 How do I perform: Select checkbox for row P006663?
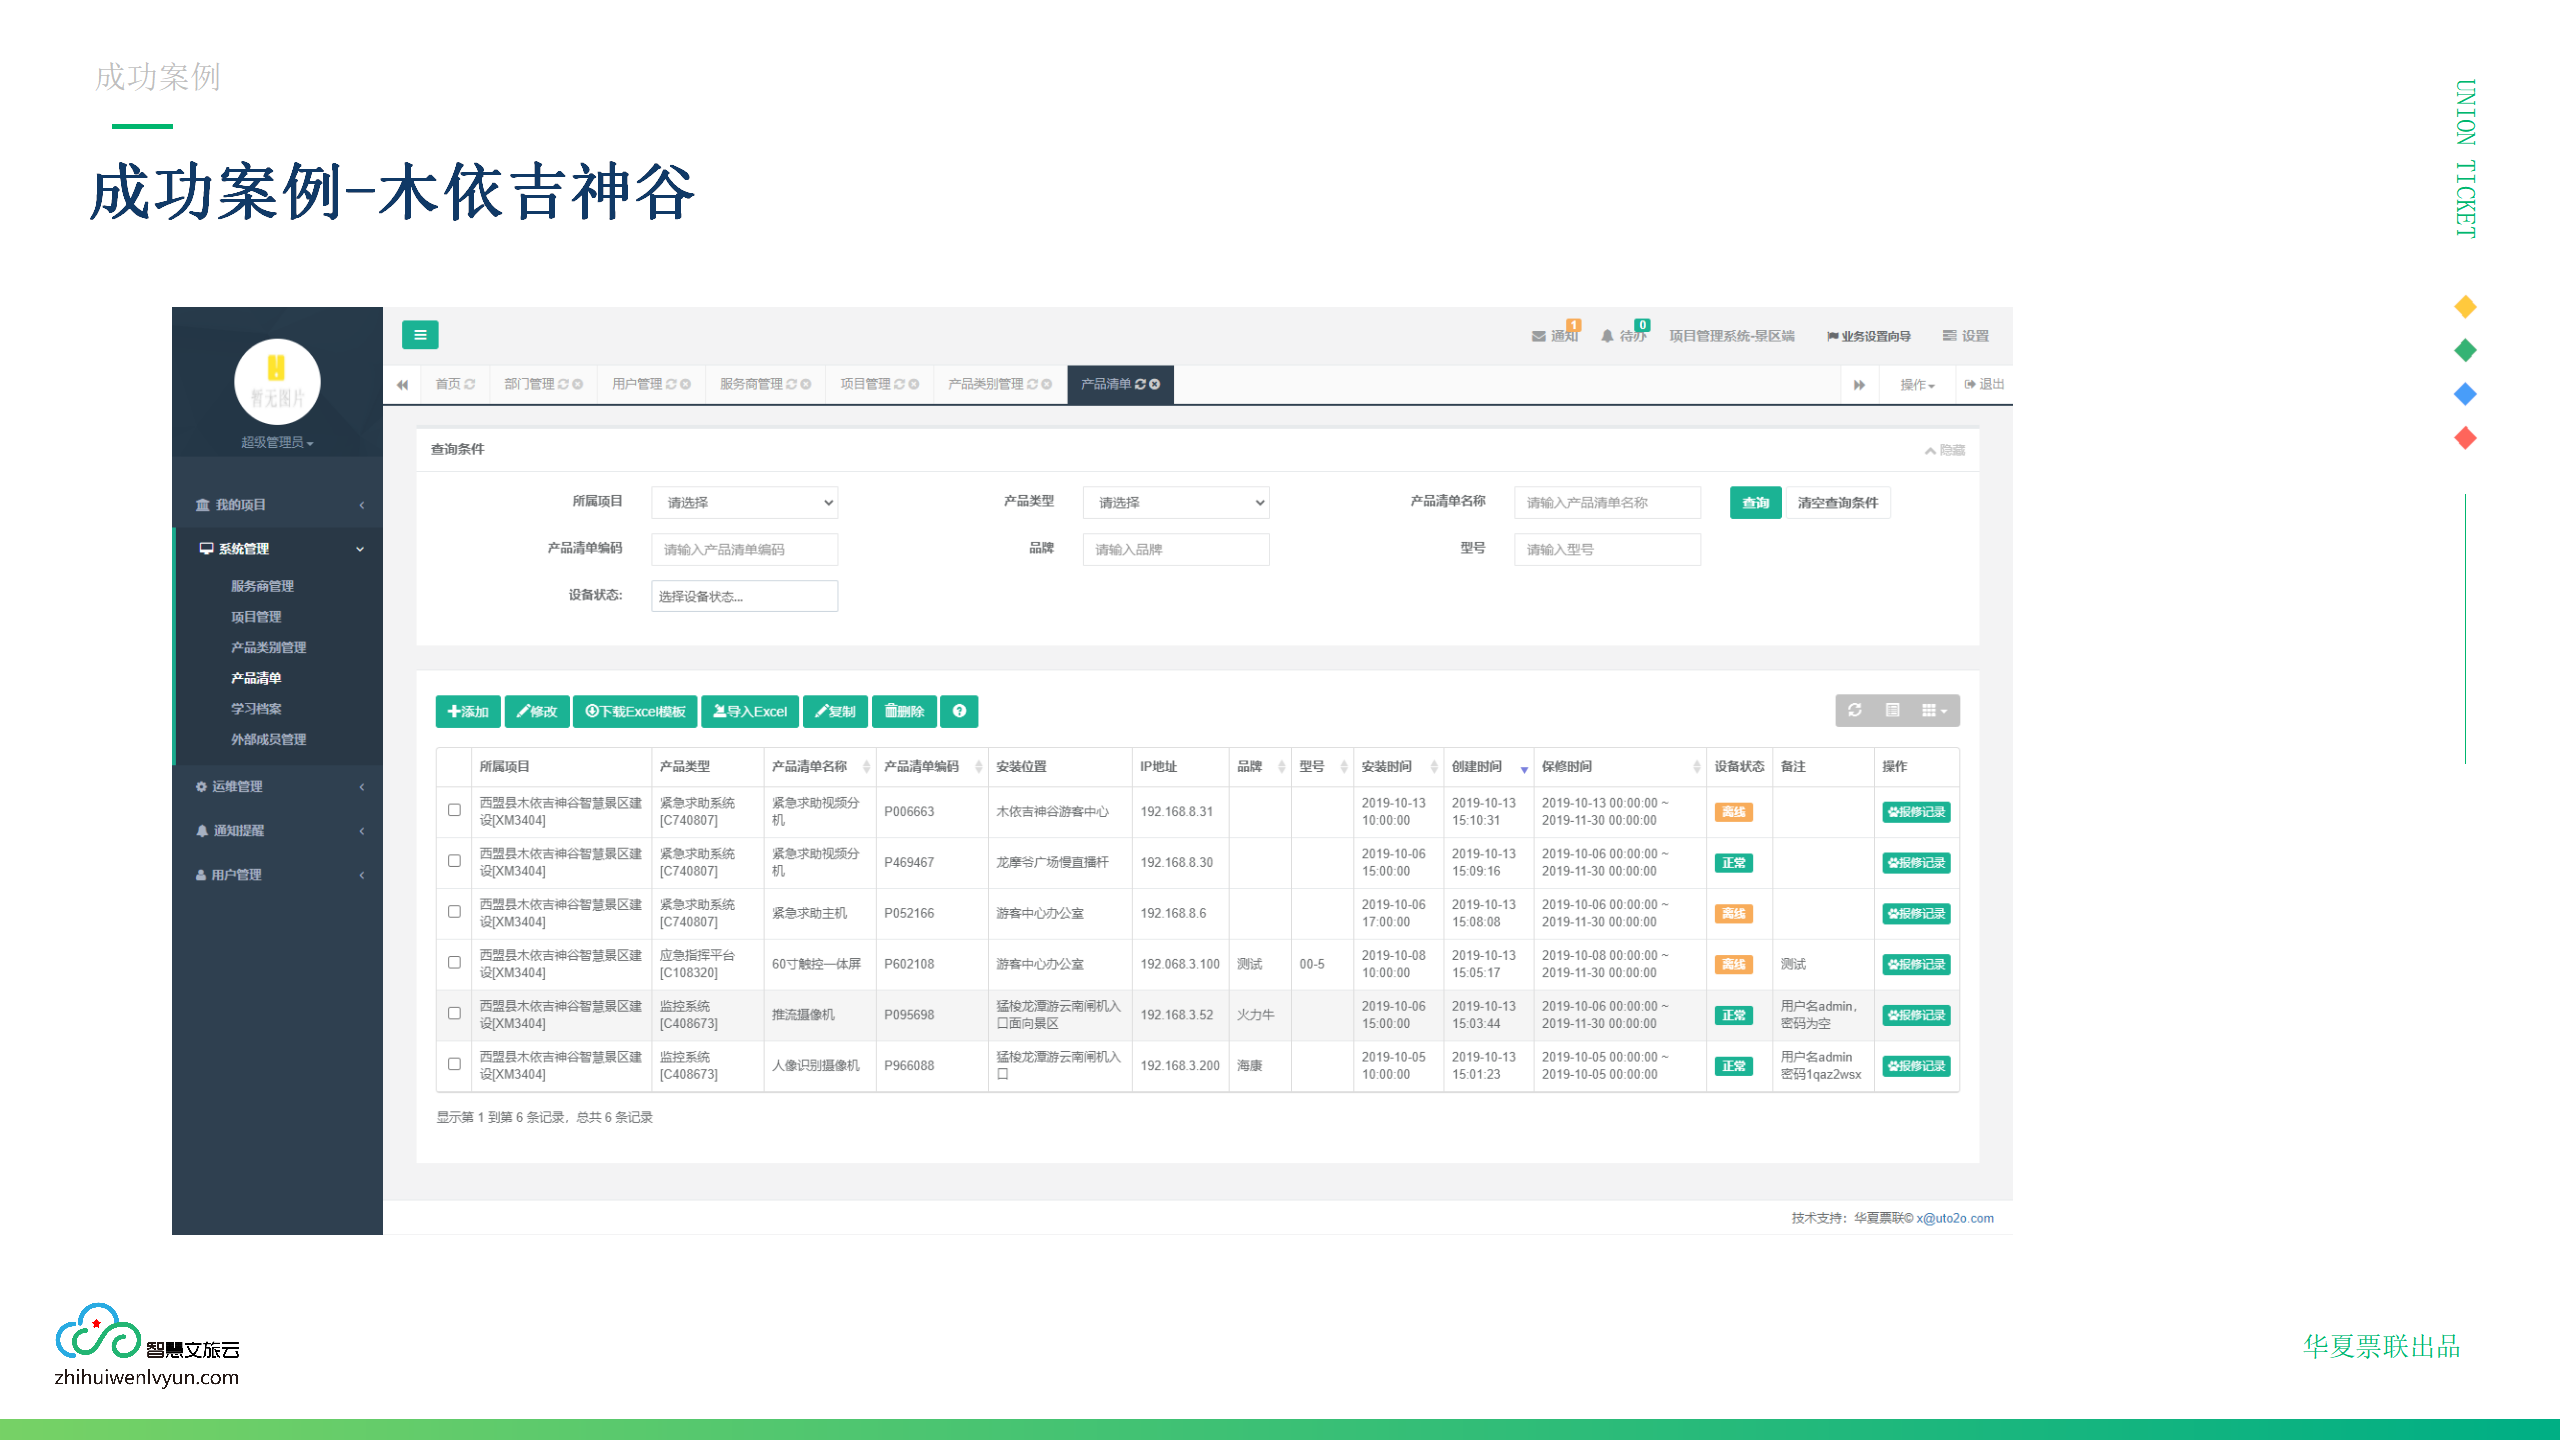[454, 810]
